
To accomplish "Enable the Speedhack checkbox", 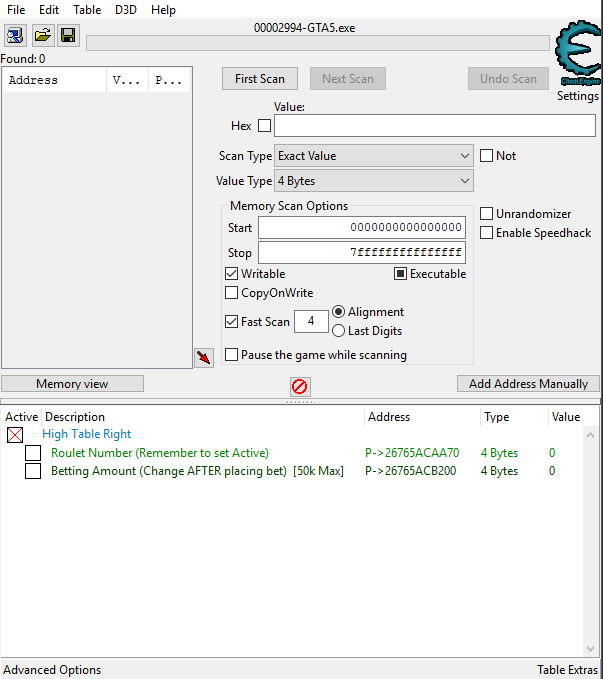I will pyautogui.click(x=487, y=233).
